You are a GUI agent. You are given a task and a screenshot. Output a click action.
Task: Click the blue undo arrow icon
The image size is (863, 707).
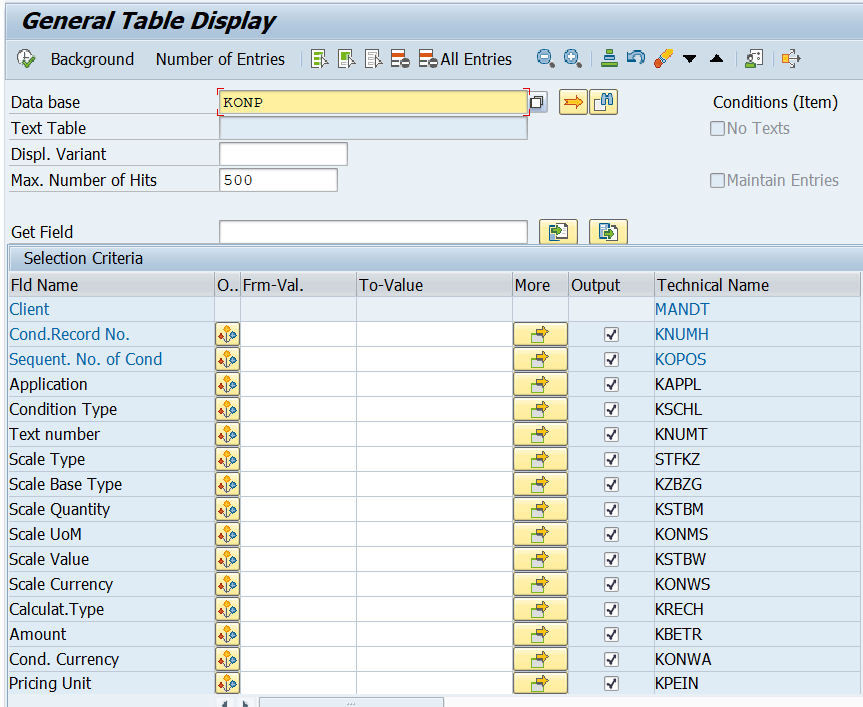[x=636, y=58]
